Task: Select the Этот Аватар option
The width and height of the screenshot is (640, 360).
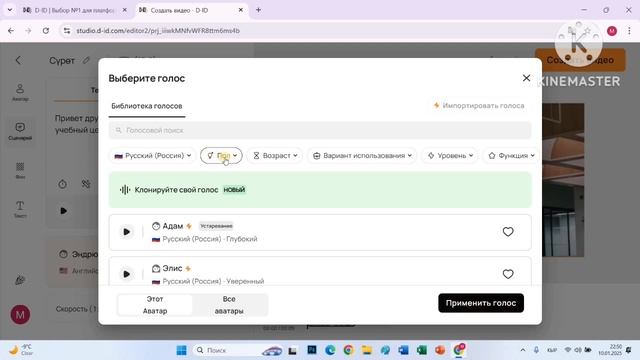Action: (x=155, y=305)
